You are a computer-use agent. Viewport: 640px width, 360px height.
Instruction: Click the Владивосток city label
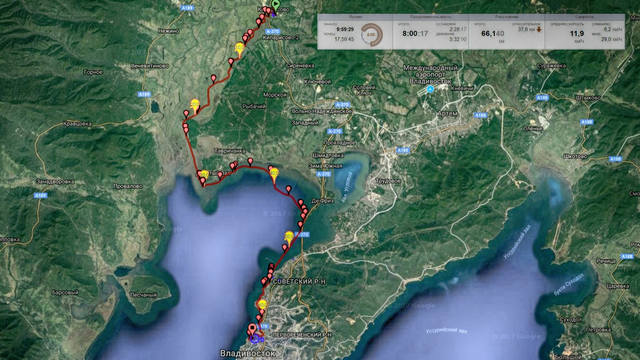(247, 353)
